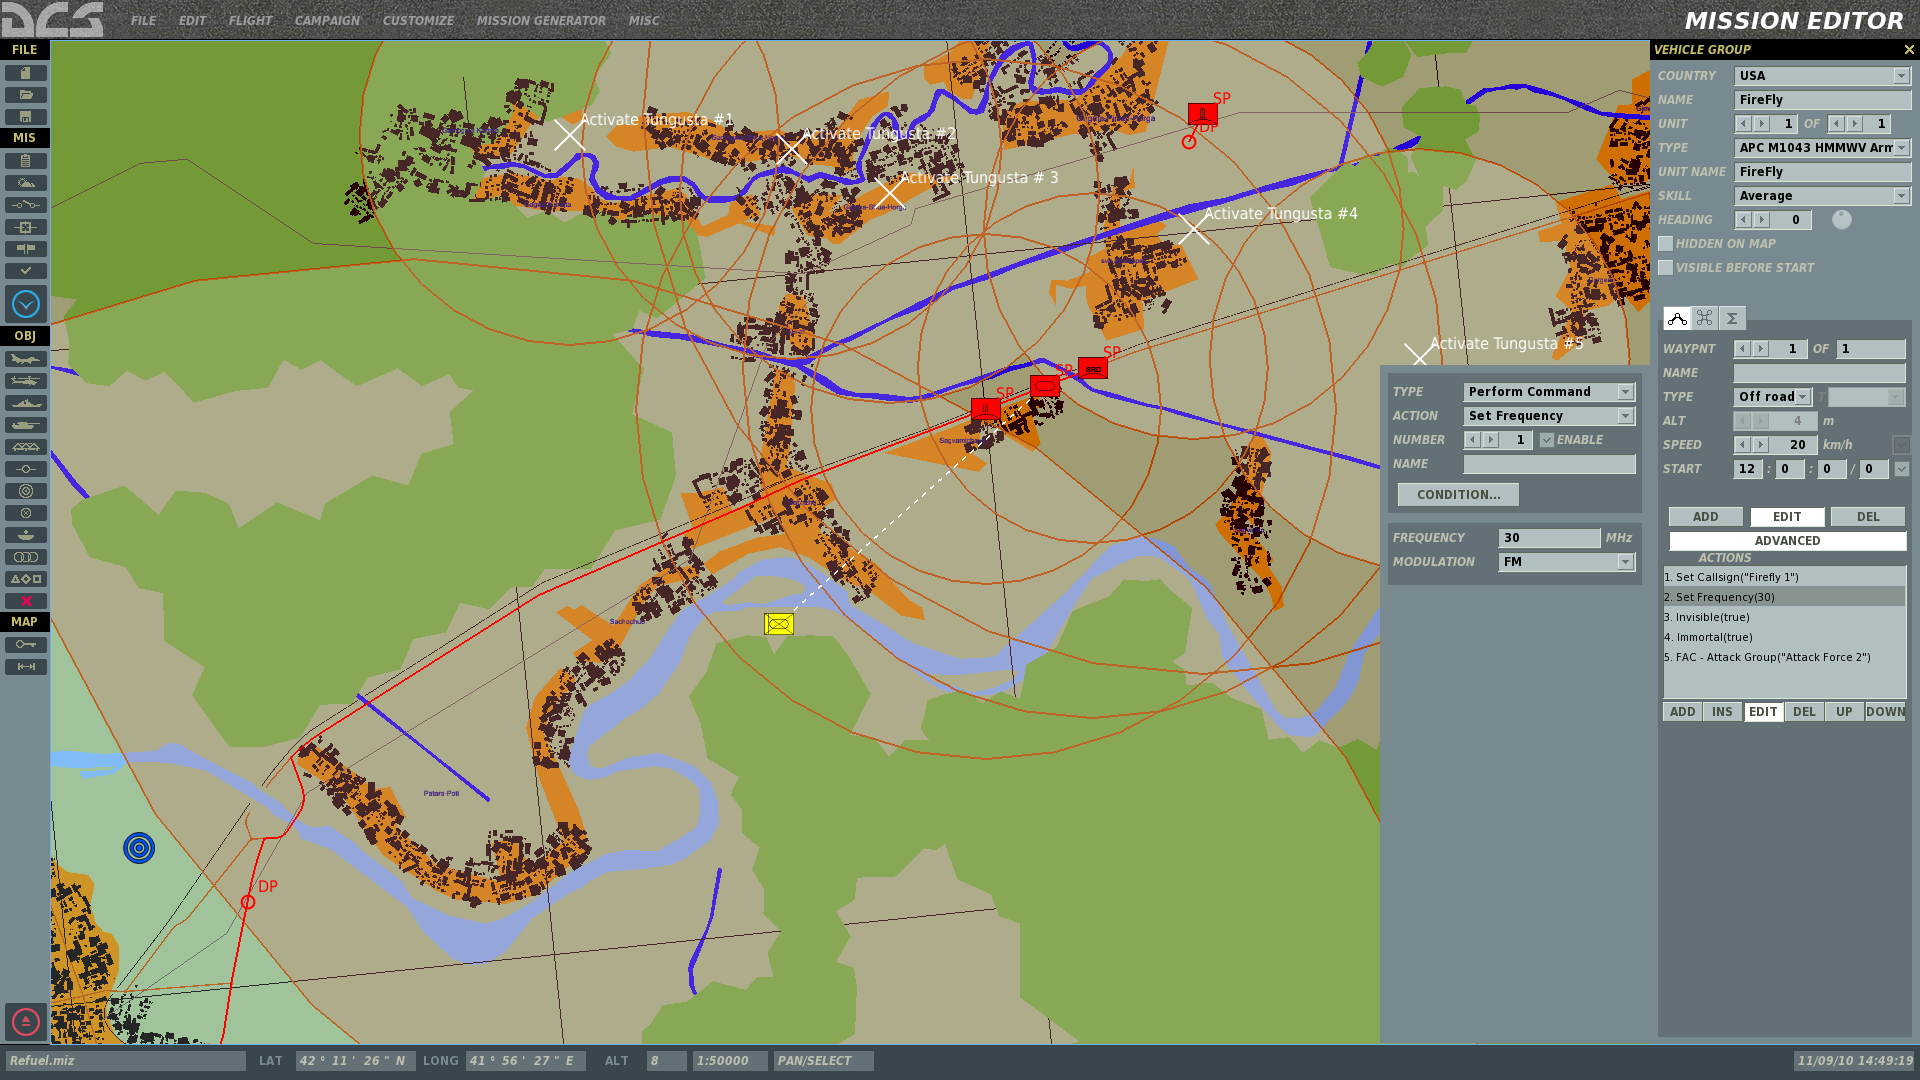Select the concentric circles trigger zone tool
1920x1080 pixels.
pyautogui.click(x=26, y=491)
